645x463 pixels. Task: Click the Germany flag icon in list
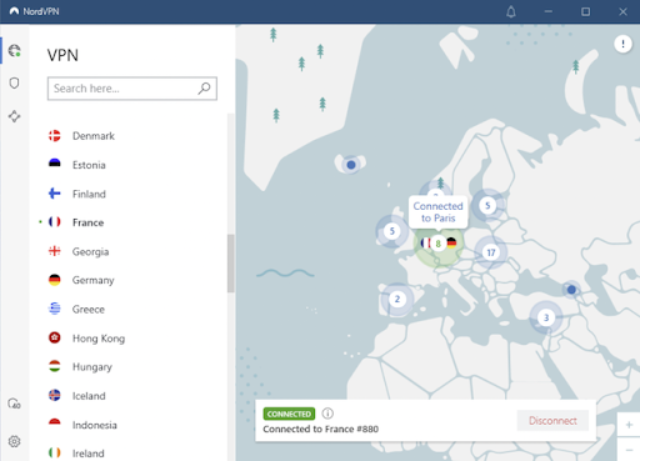54,280
